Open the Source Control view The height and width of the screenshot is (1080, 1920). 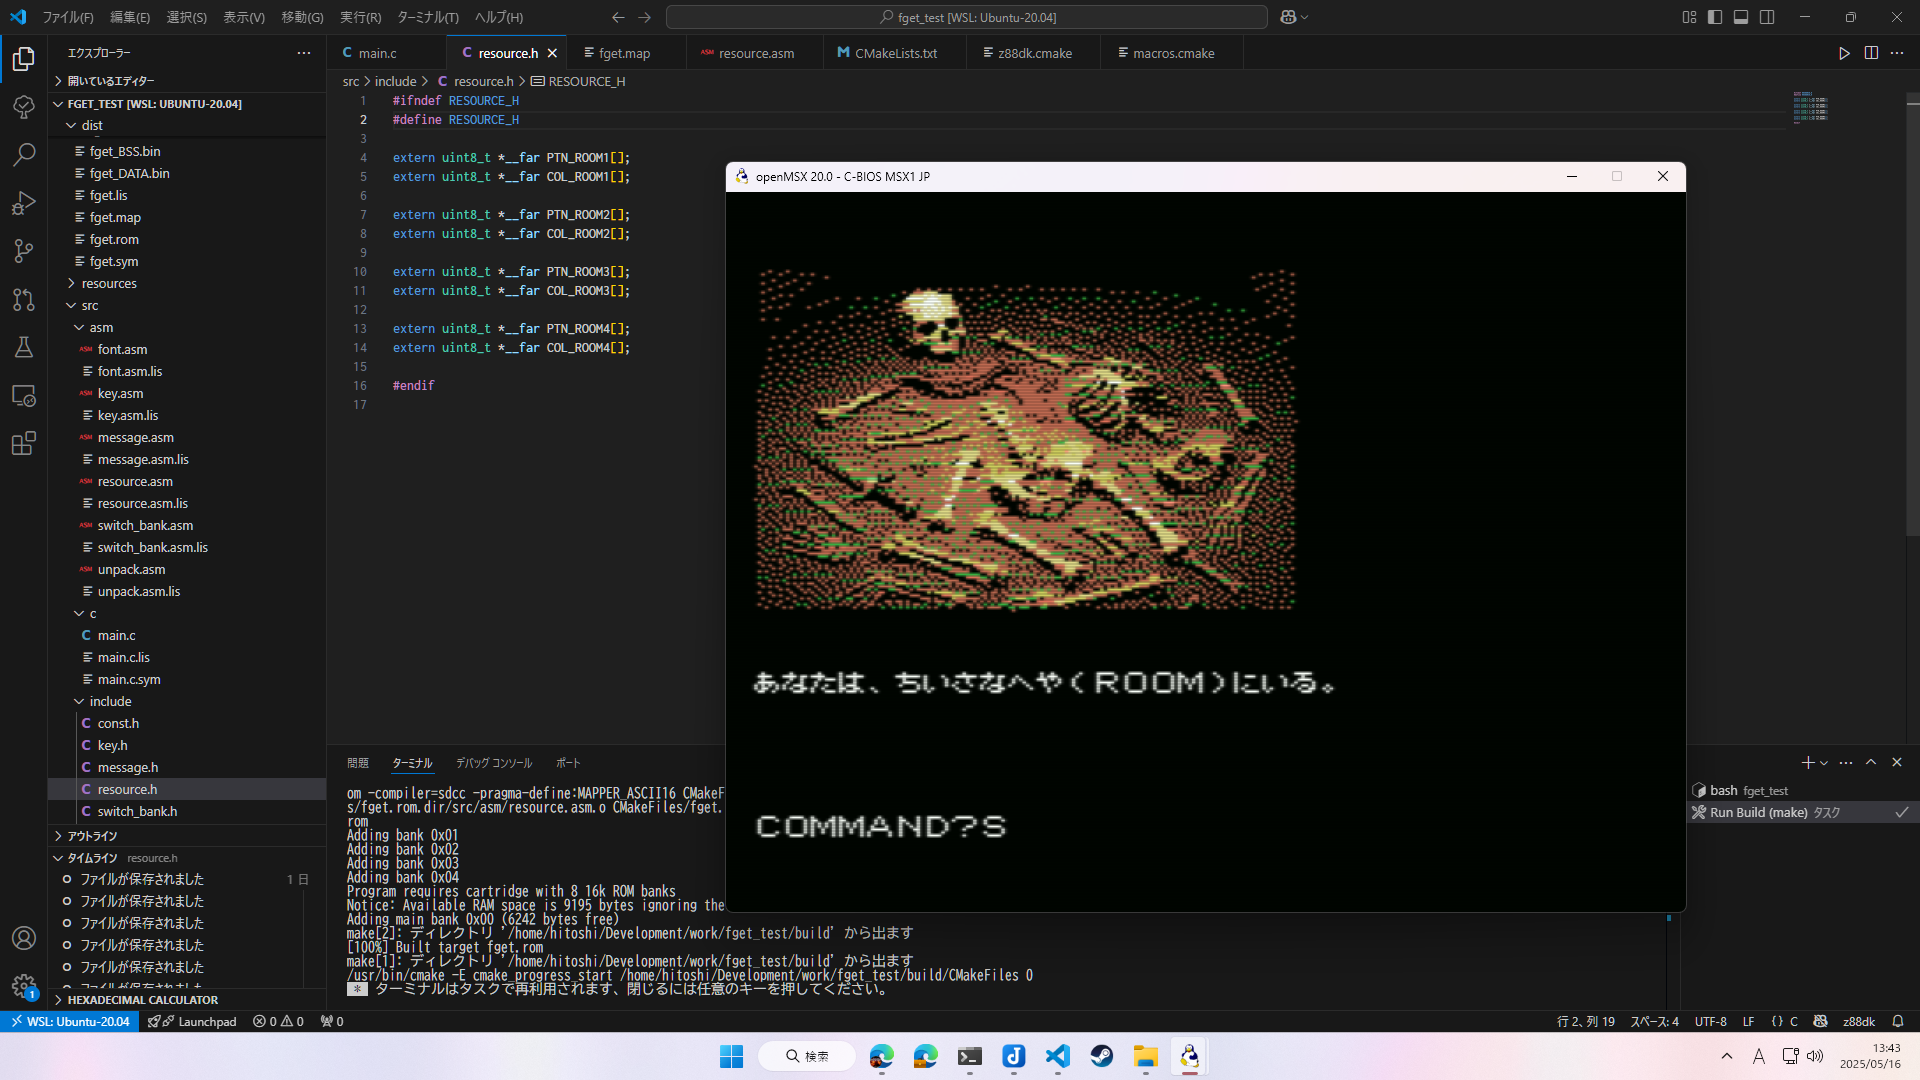[x=24, y=251]
